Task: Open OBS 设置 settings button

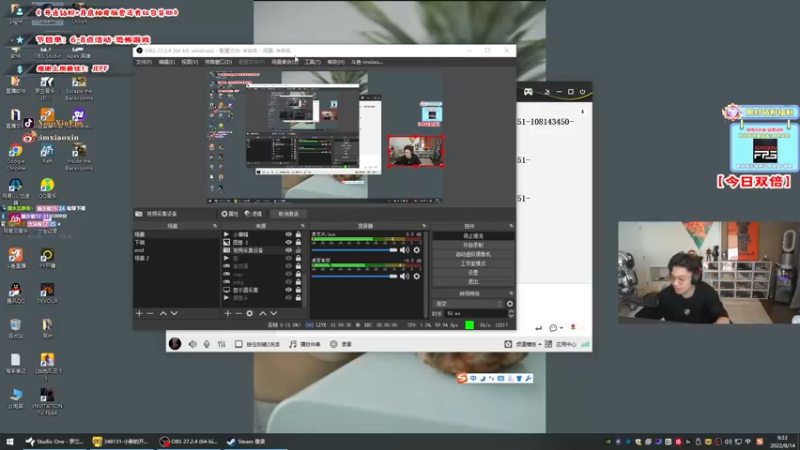Action: [473, 273]
